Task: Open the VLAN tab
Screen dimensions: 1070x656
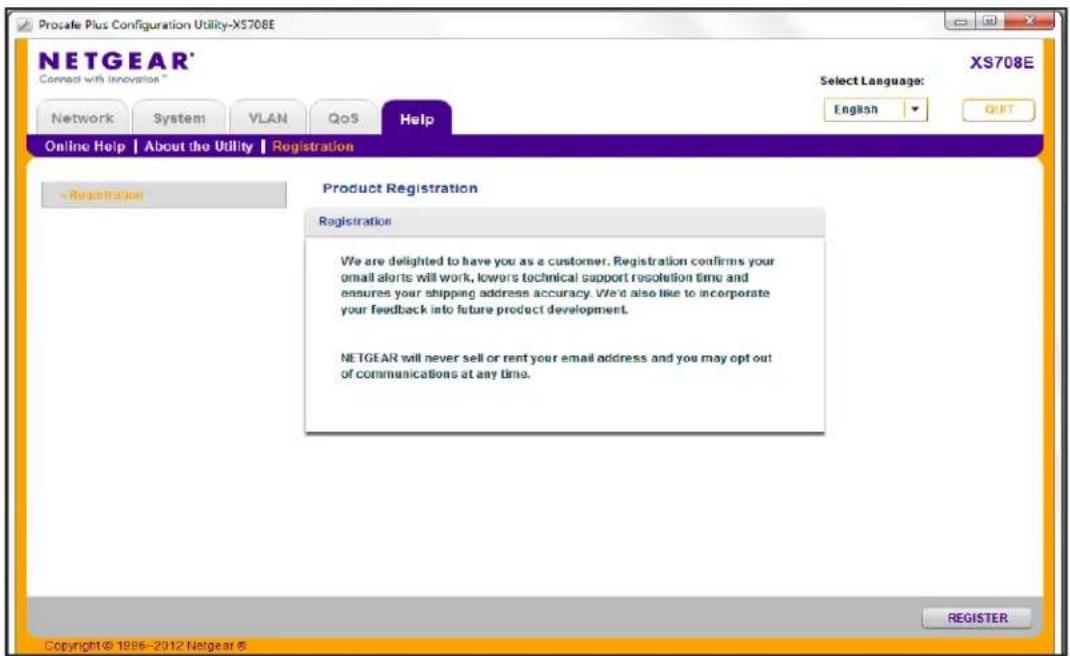Action: point(268,118)
